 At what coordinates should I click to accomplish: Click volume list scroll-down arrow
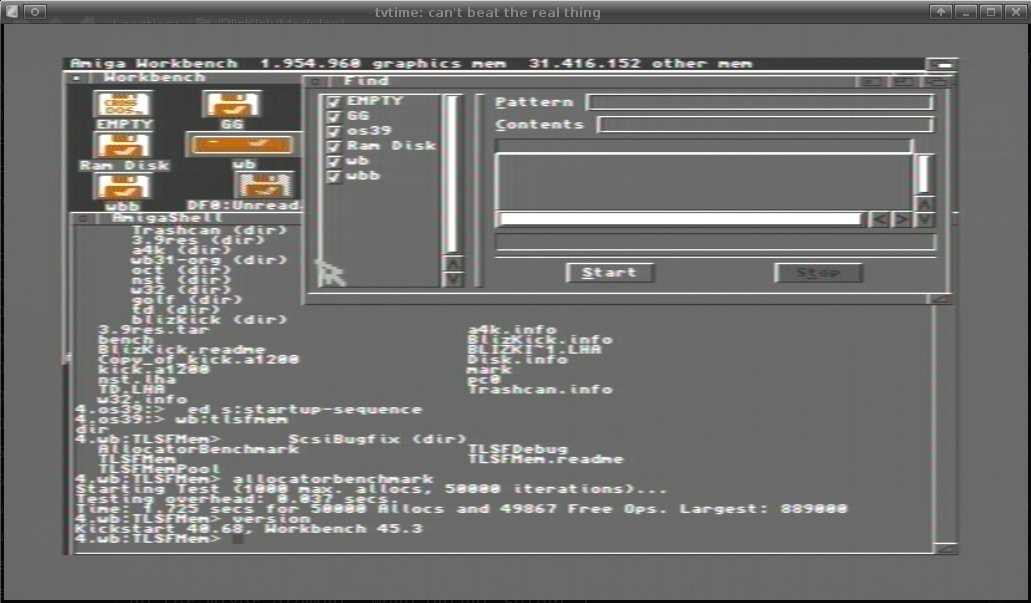pos(452,279)
